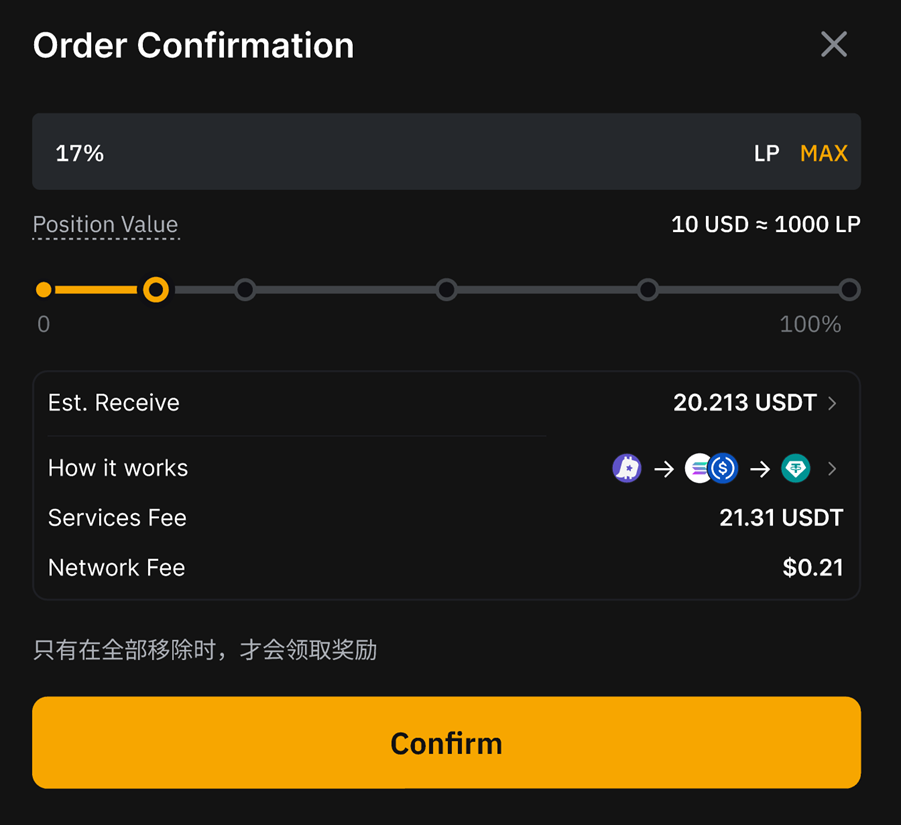Click the blue USDC coin icon
This screenshot has width=901, height=825.
click(x=722, y=468)
